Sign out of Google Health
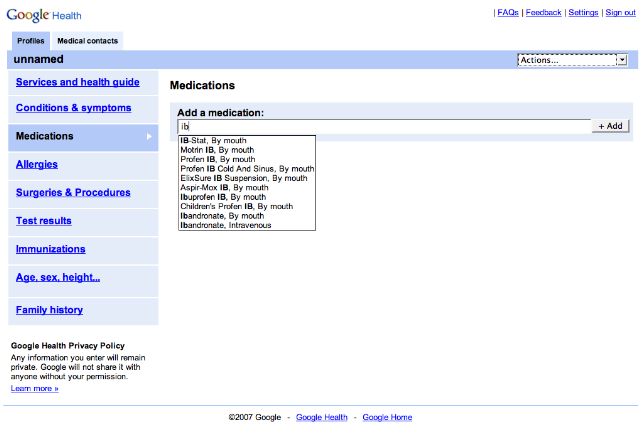The height and width of the screenshot is (423, 640). (619, 13)
